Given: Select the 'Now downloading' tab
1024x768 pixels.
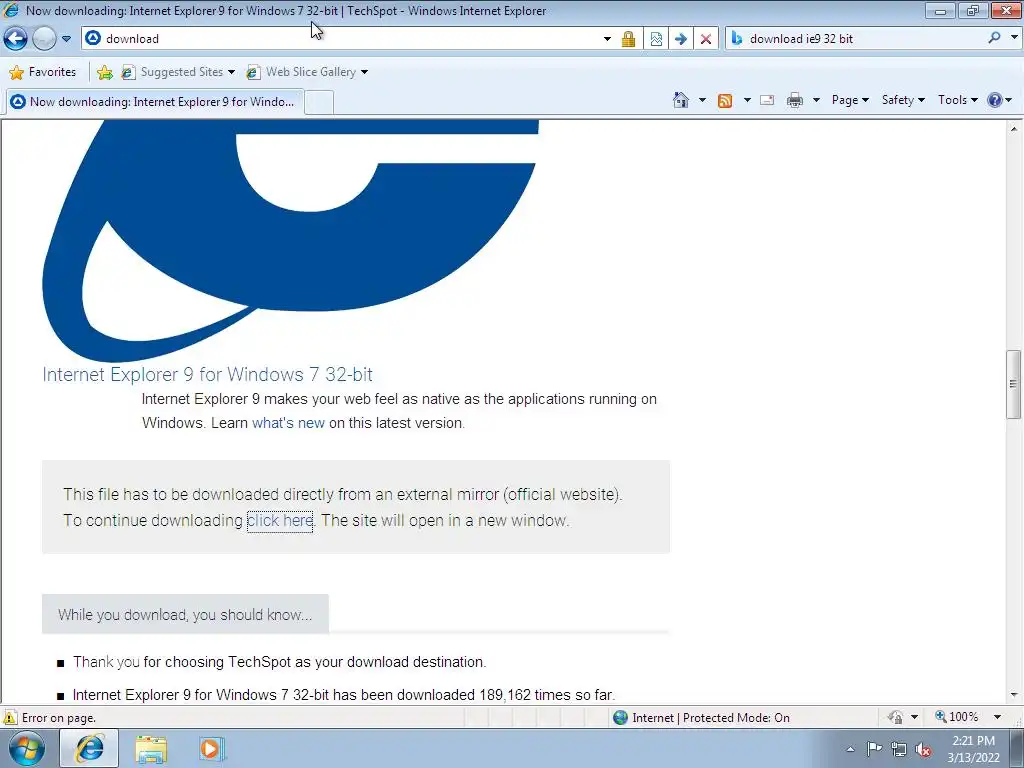Looking at the screenshot, I should [155, 101].
